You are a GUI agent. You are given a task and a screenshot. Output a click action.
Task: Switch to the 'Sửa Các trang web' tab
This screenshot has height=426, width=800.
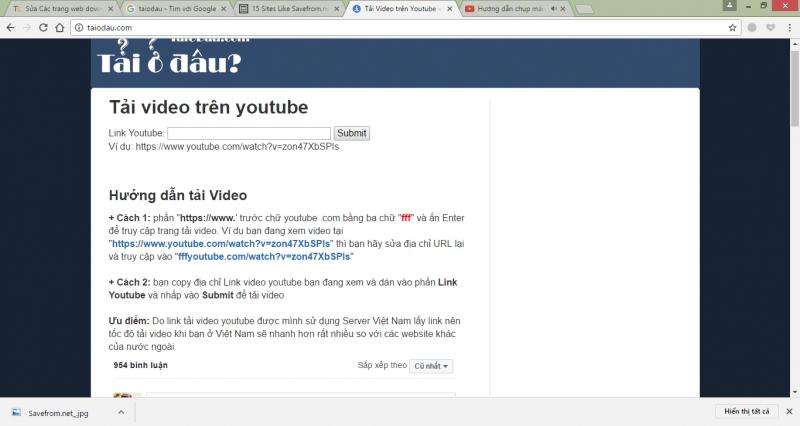(x=60, y=8)
